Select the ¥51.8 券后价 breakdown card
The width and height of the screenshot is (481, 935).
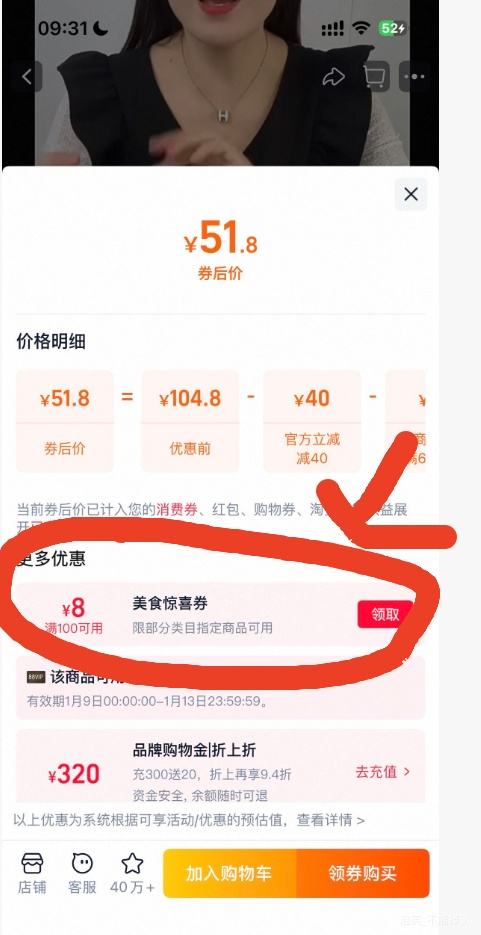[x=64, y=421]
